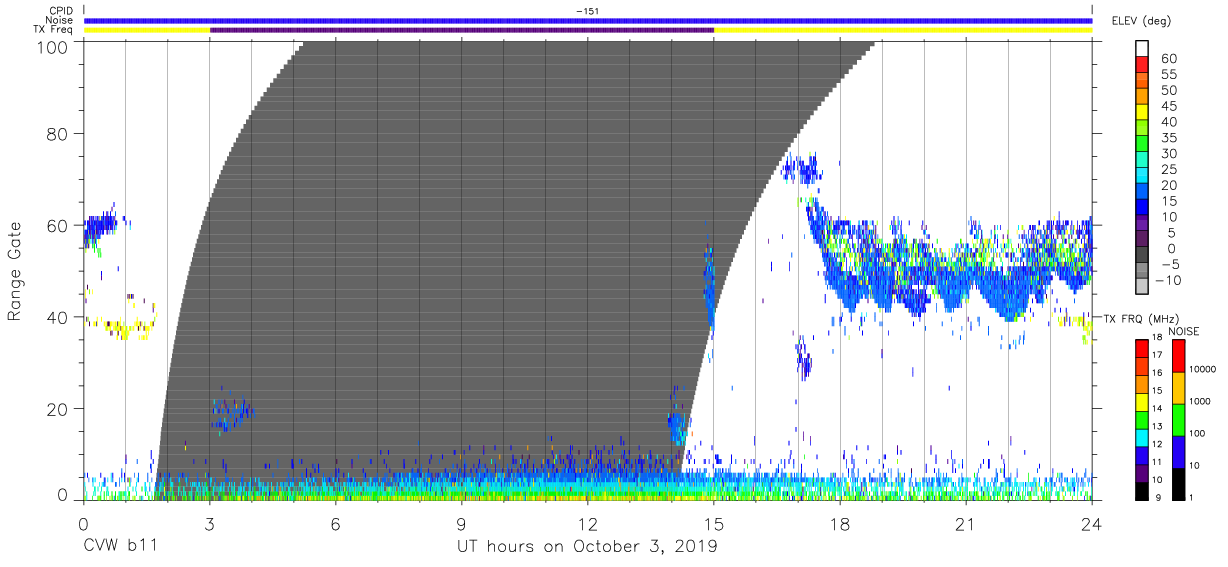Click the 1000 label on NOISE colorbar
Image resolution: width=1228 pixels, height=567 pixels.
click(x=1201, y=402)
